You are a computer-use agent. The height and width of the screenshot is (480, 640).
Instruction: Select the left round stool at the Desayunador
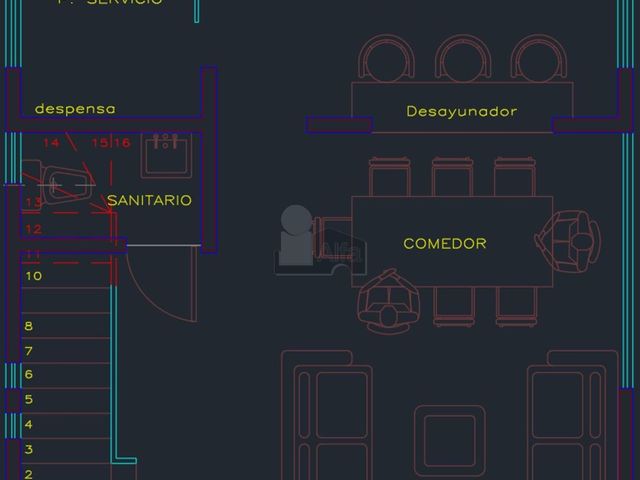pyautogui.click(x=387, y=57)
